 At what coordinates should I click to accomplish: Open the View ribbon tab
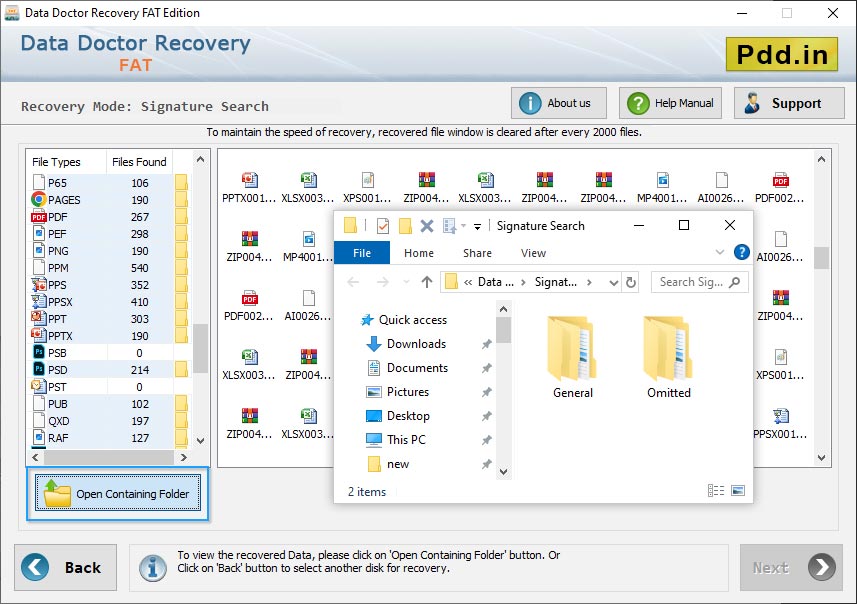(x=533, y=253)
